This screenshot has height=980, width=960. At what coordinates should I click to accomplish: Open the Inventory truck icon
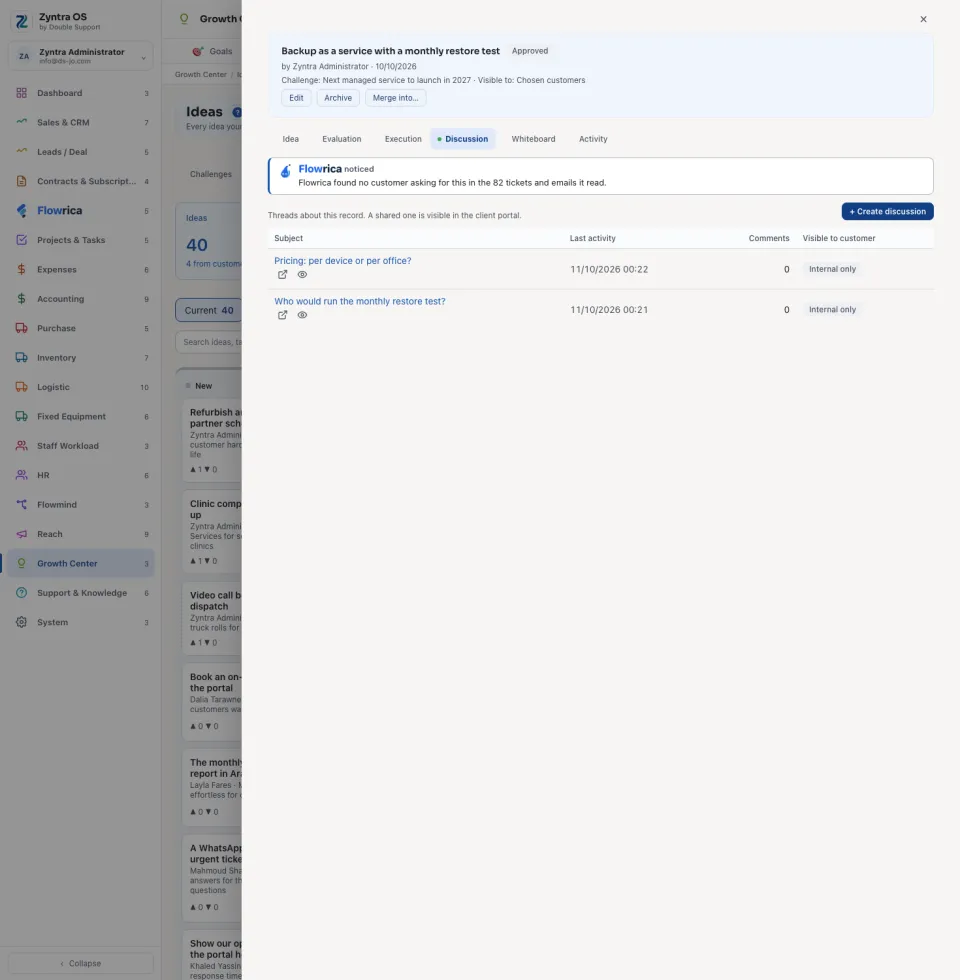point(21,358)
